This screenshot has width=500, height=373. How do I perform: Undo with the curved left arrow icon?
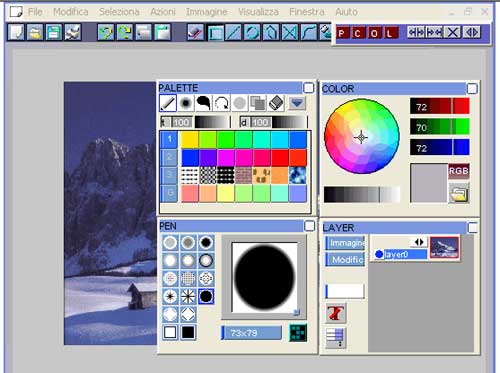click(x=106, y=33)
